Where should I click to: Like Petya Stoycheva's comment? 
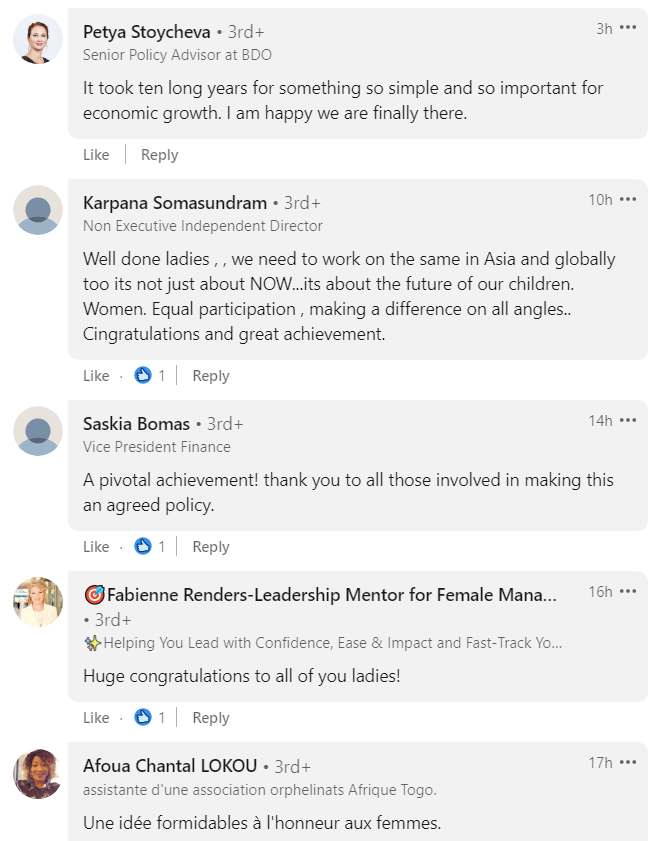[x=96, y=154]
